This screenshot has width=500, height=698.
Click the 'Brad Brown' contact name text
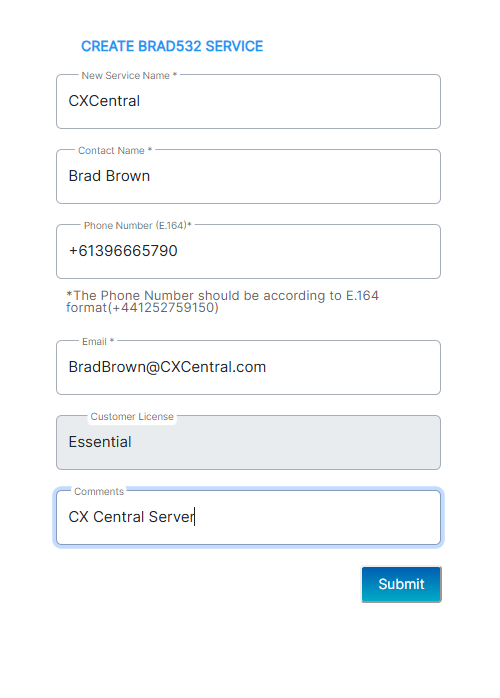point(109,176)
